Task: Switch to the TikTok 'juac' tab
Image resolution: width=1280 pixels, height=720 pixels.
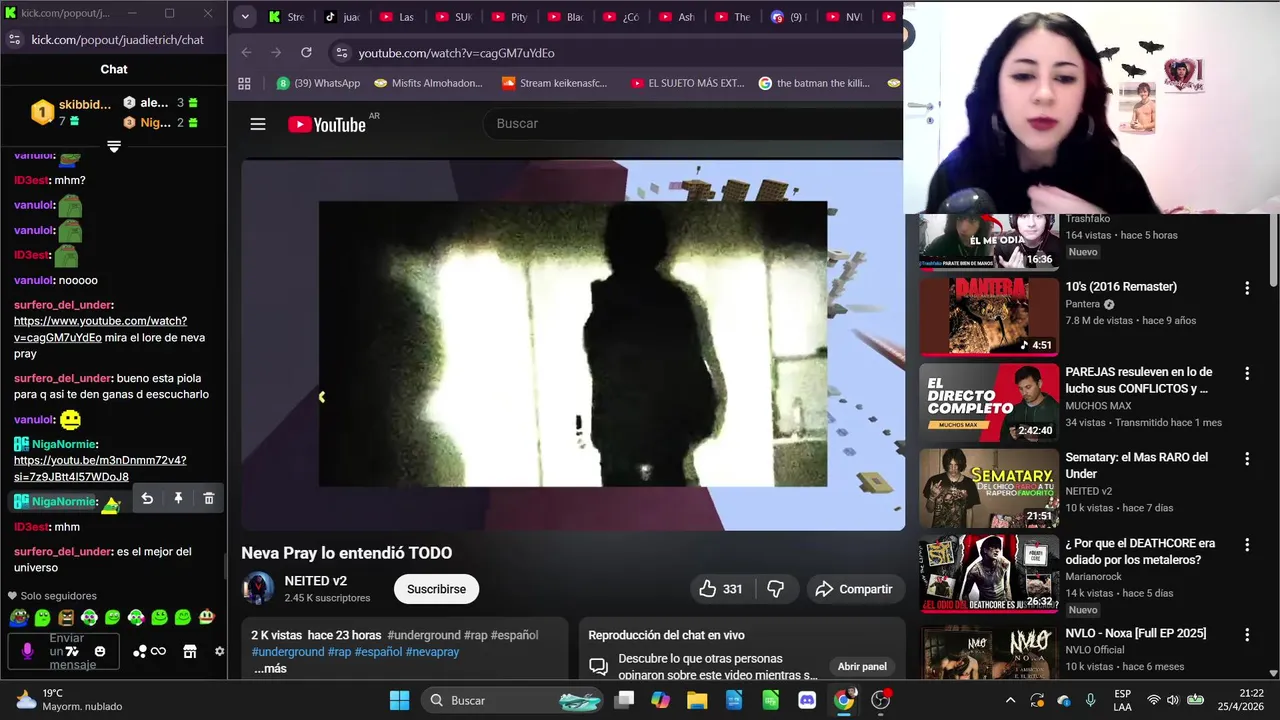Action: (343, 17)
